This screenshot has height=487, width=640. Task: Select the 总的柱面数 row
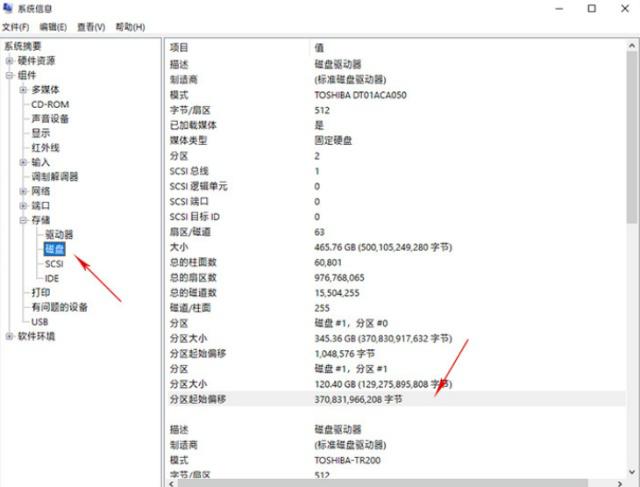pos(396,262)
